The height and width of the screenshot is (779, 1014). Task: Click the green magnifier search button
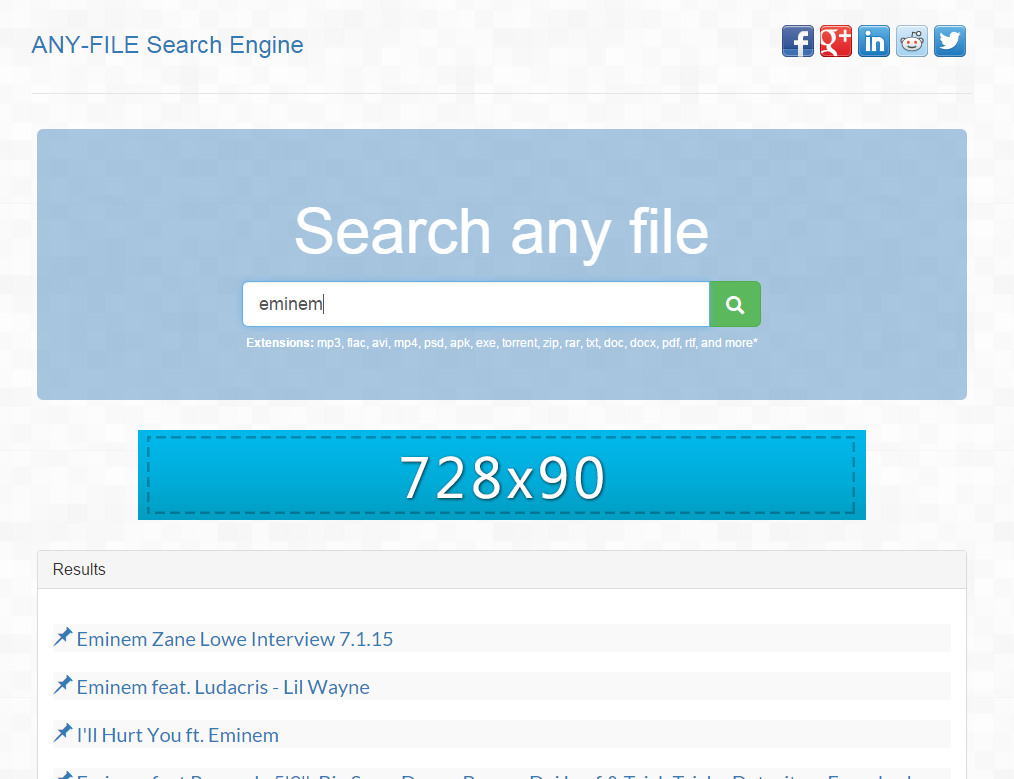(735, 304)
